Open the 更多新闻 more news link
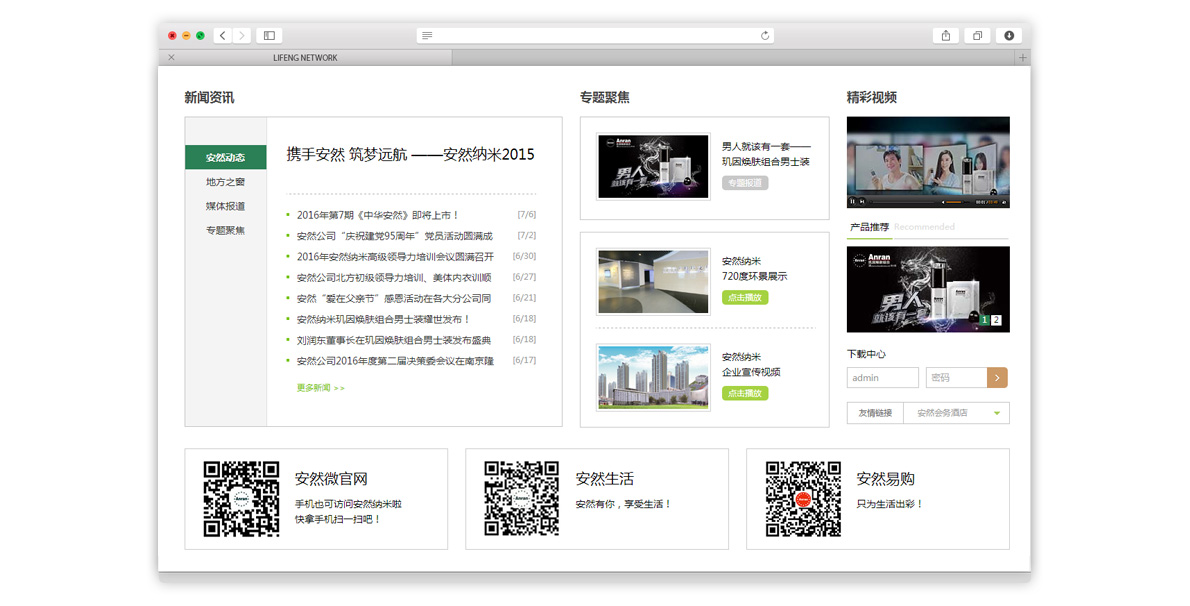This screenshot has width=1190, height=606. [320, 388]
